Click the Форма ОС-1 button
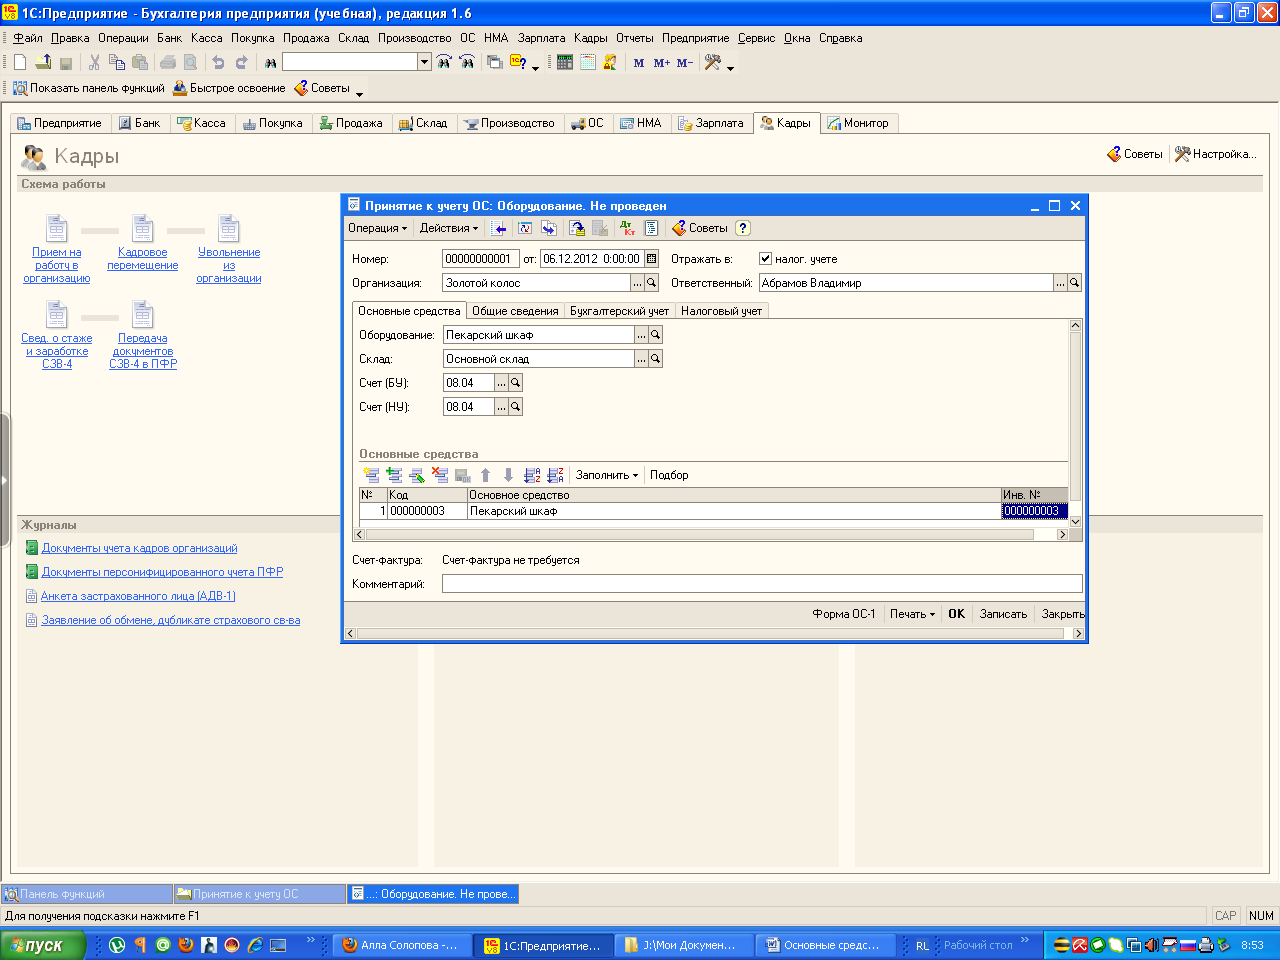The height and width of the screenshot is (960, 1280). coord(844,614)
